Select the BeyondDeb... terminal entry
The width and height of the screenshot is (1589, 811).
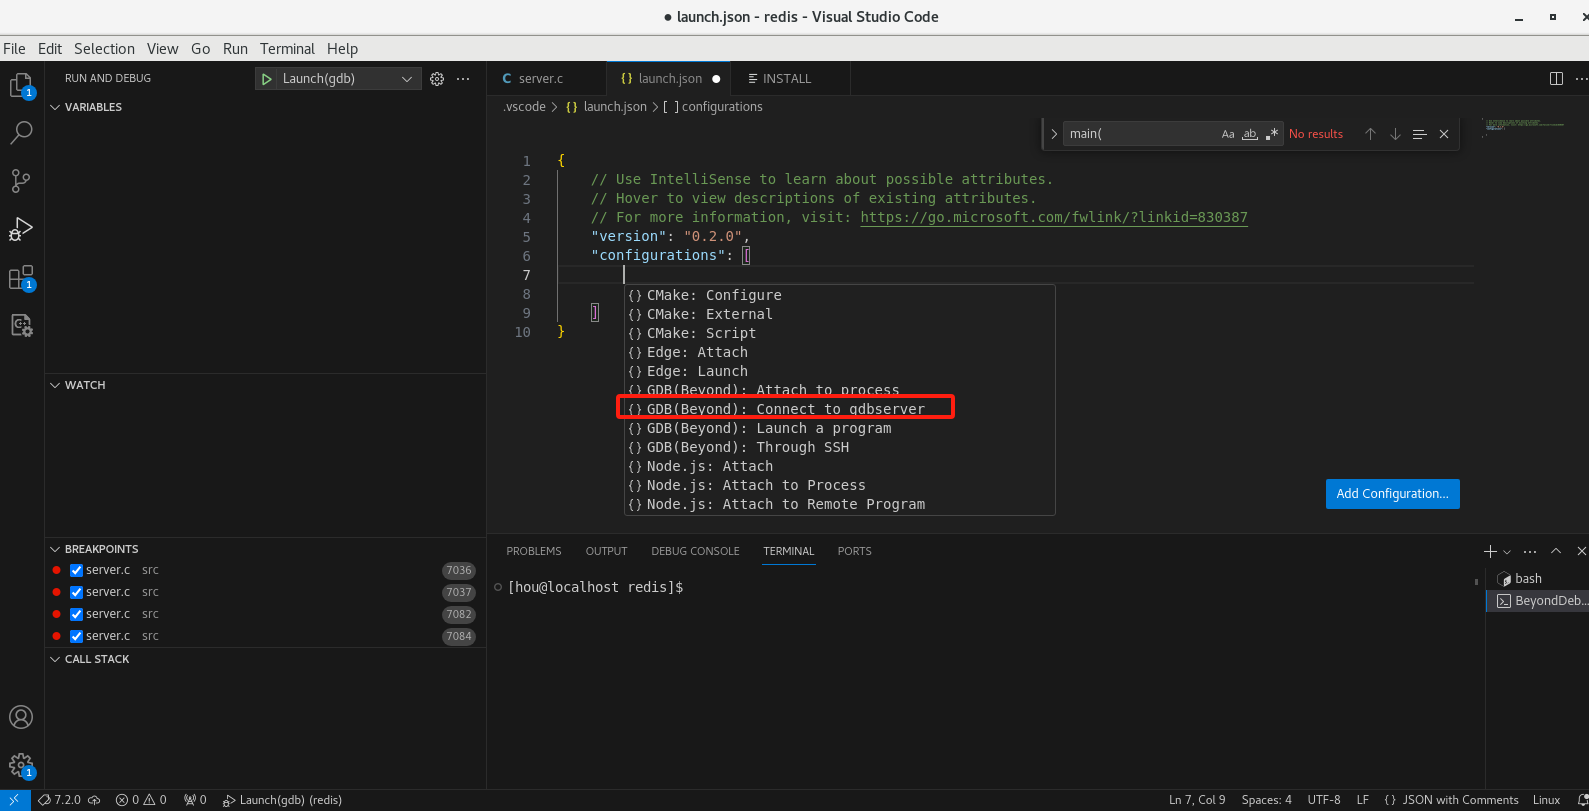tap(1538, 601)
